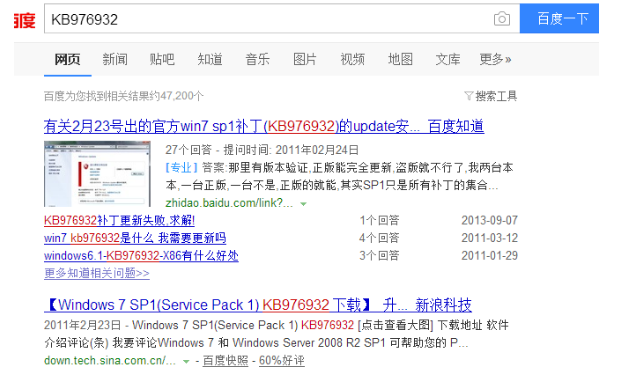Viewport: 638px width, 368px height.
Task: Open the zhidao.baidu.com/link green URL
Action: (x=229, y=203)
